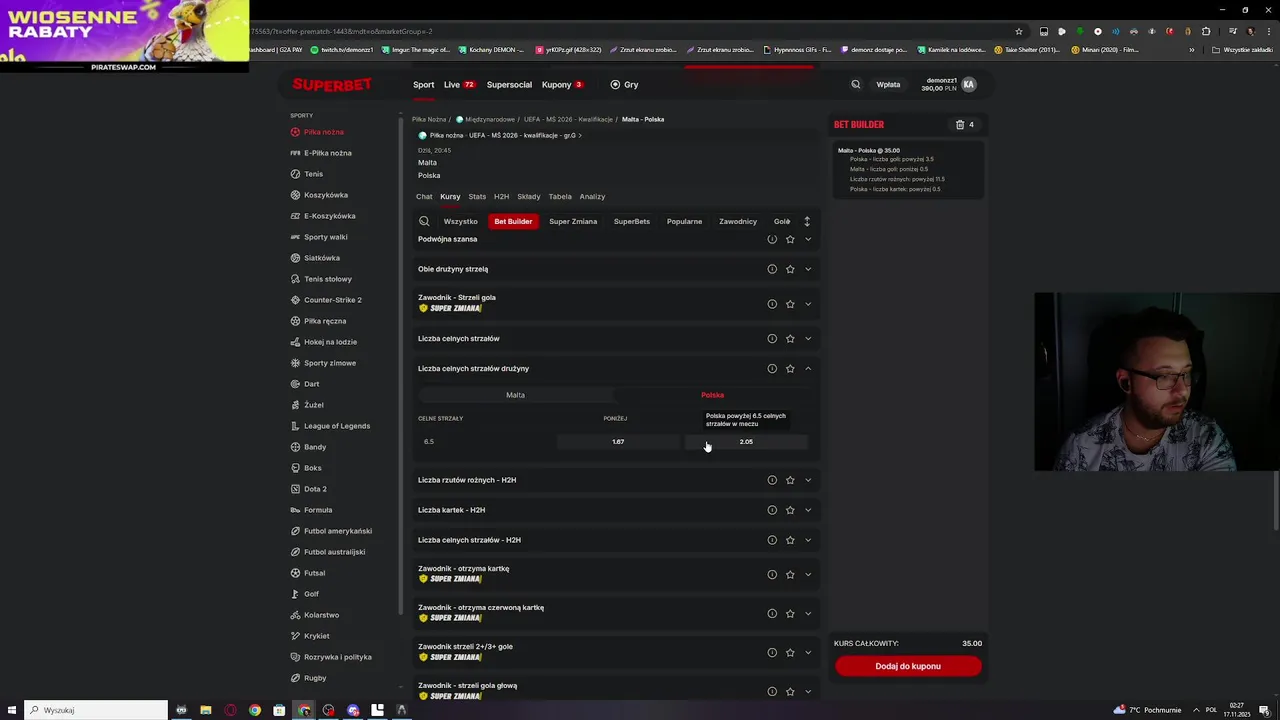Open the Kupony menu
Screen dimensions: 1280x720
[562, 85]
